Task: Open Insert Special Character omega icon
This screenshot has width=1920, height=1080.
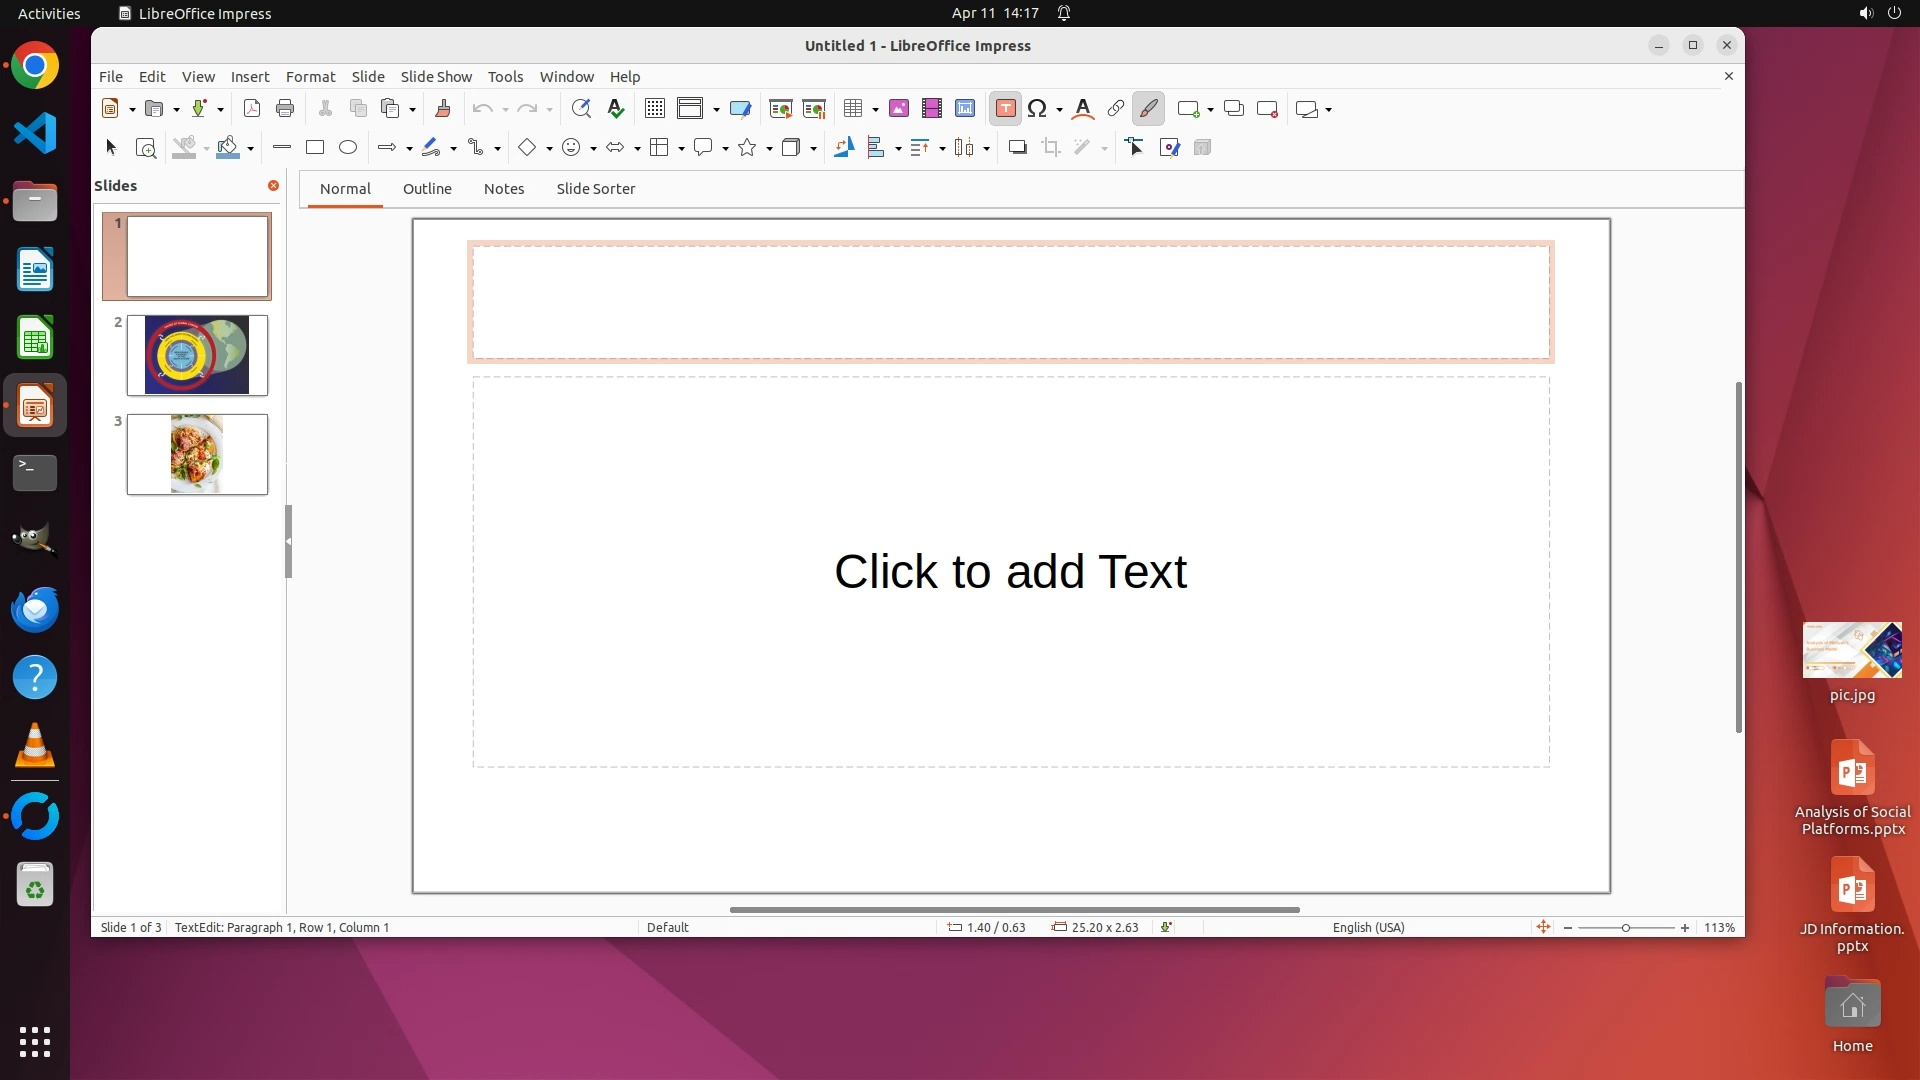Action: click(1037, 109)
